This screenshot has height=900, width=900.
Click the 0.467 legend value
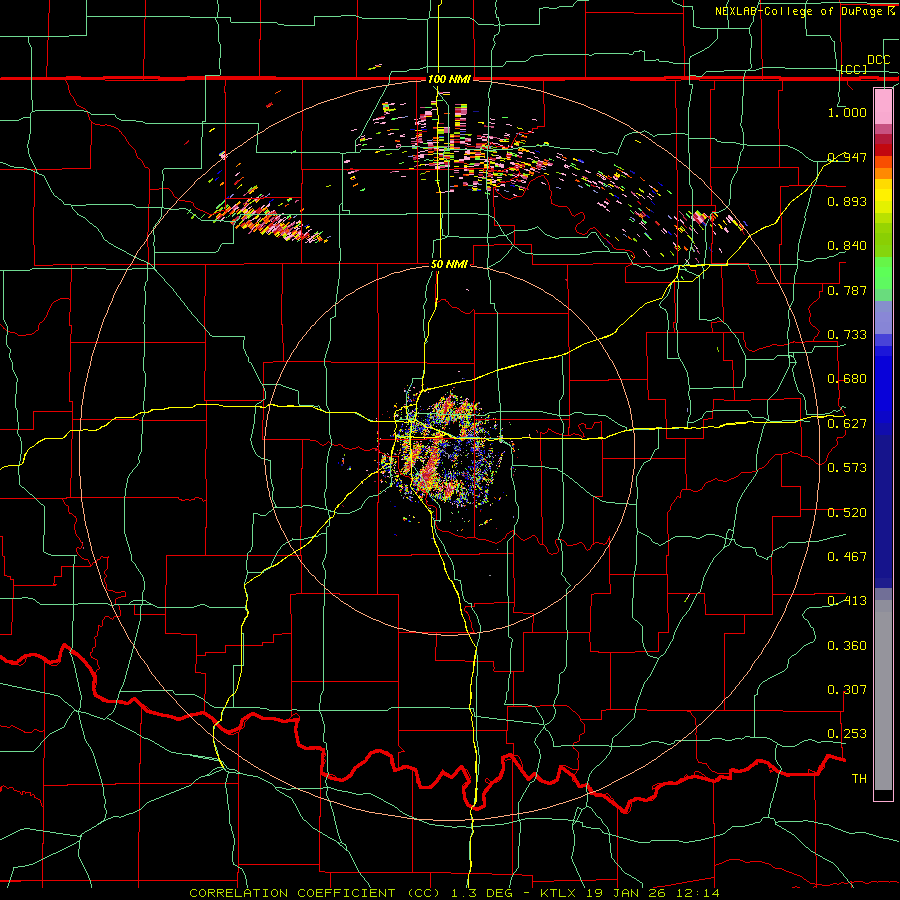pos(847,557)
